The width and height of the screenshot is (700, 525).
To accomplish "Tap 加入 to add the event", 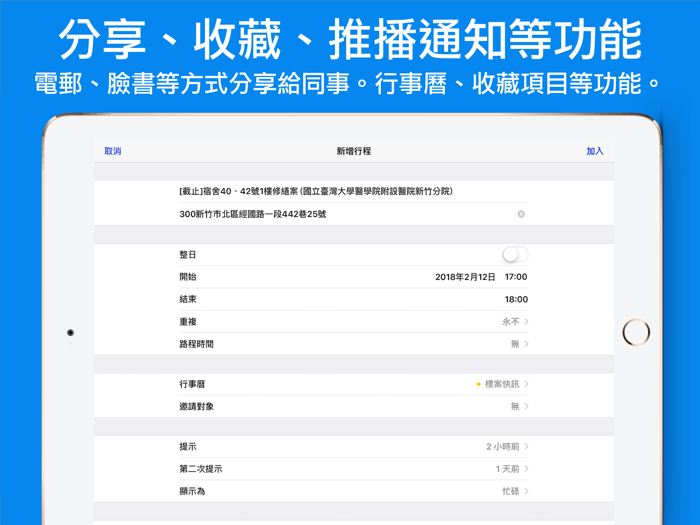I will click(x=595, y=151).
